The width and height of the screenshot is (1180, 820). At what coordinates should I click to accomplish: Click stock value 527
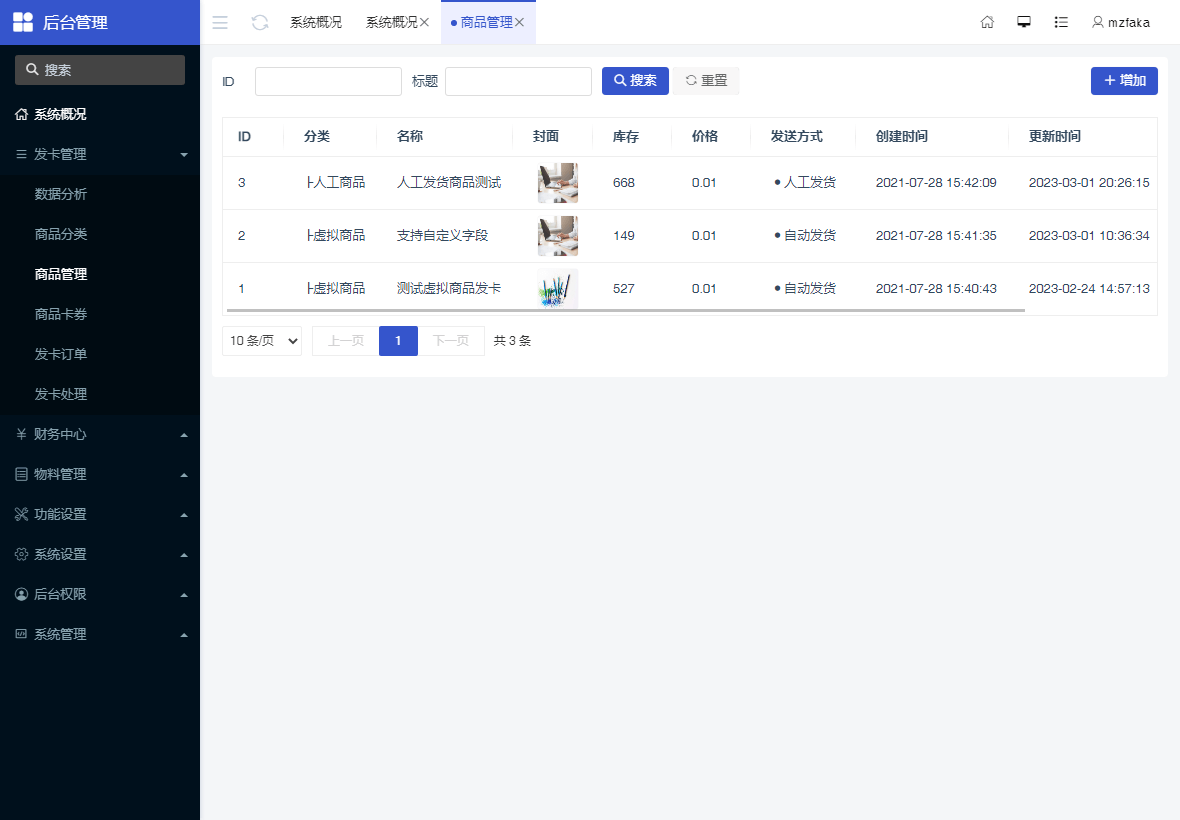[x=624, y=288]
